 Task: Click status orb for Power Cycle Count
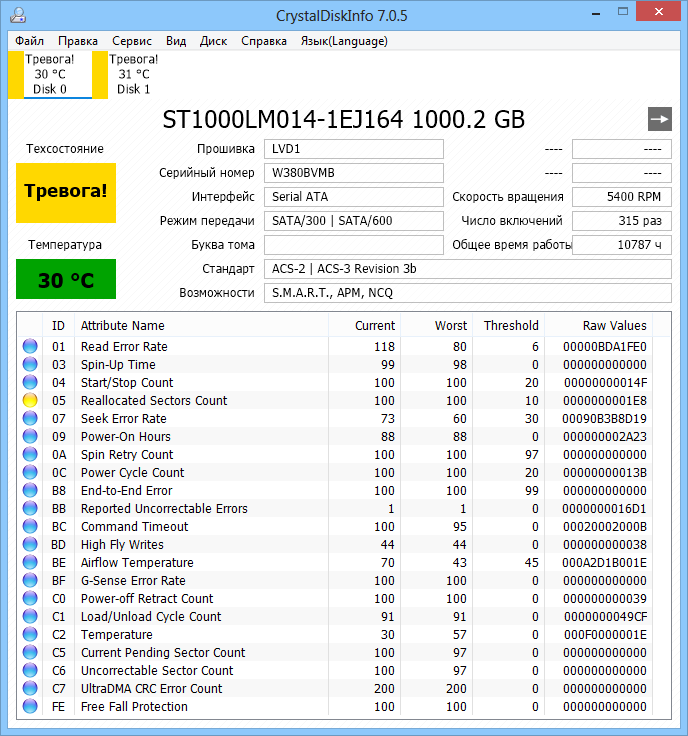click(30, 472)
